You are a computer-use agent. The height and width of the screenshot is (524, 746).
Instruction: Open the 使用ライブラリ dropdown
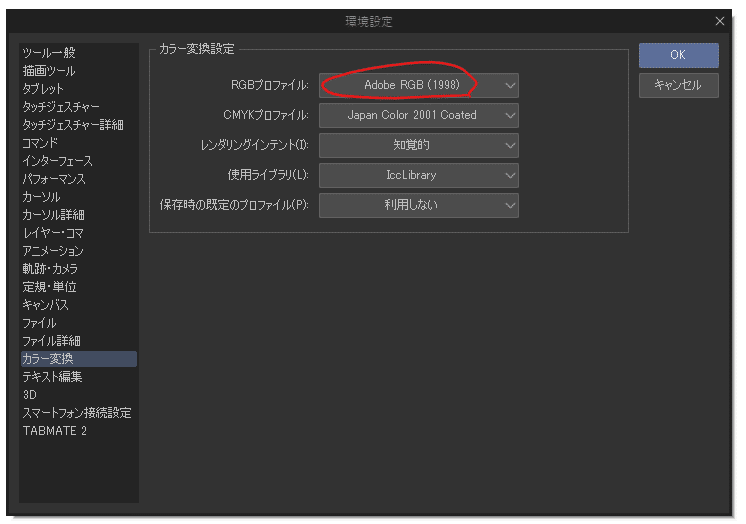coord(419,176)
